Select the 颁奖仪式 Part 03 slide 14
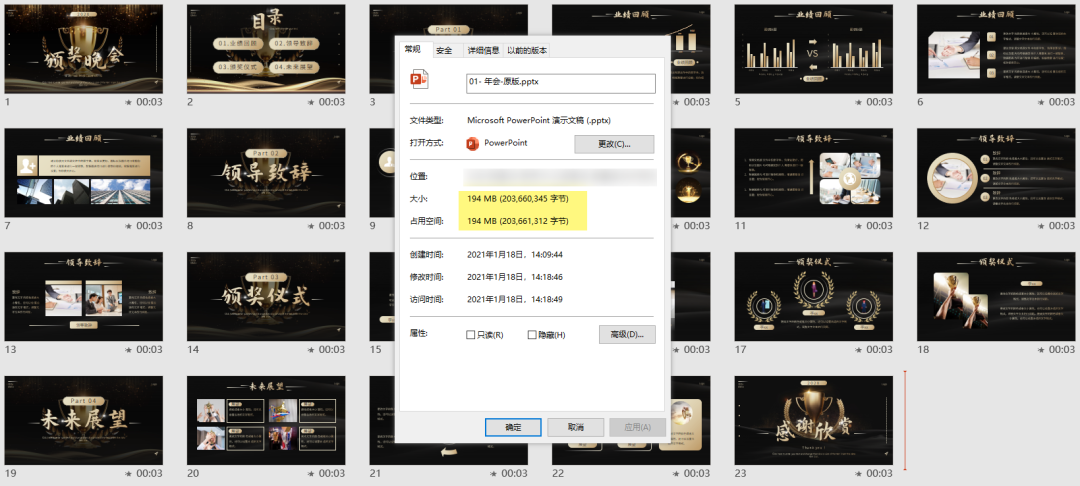Screen dimensions: 1080x486 [x=266, y=297]
